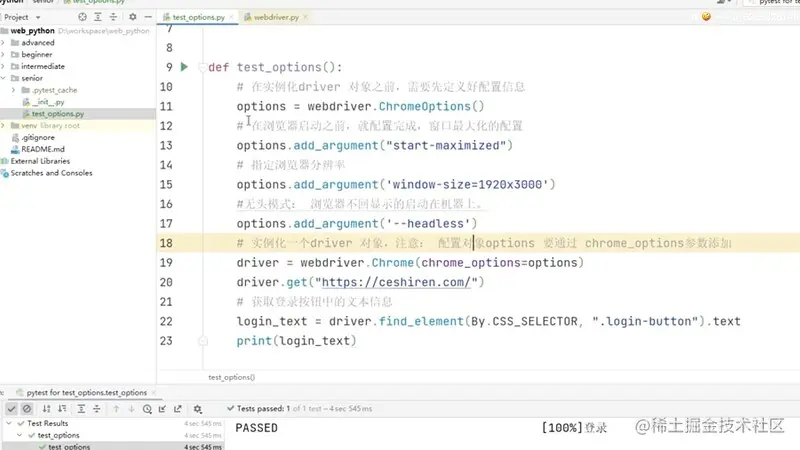Select External Libraries node
The image size is (800, 450).
[x=40, y=161]
